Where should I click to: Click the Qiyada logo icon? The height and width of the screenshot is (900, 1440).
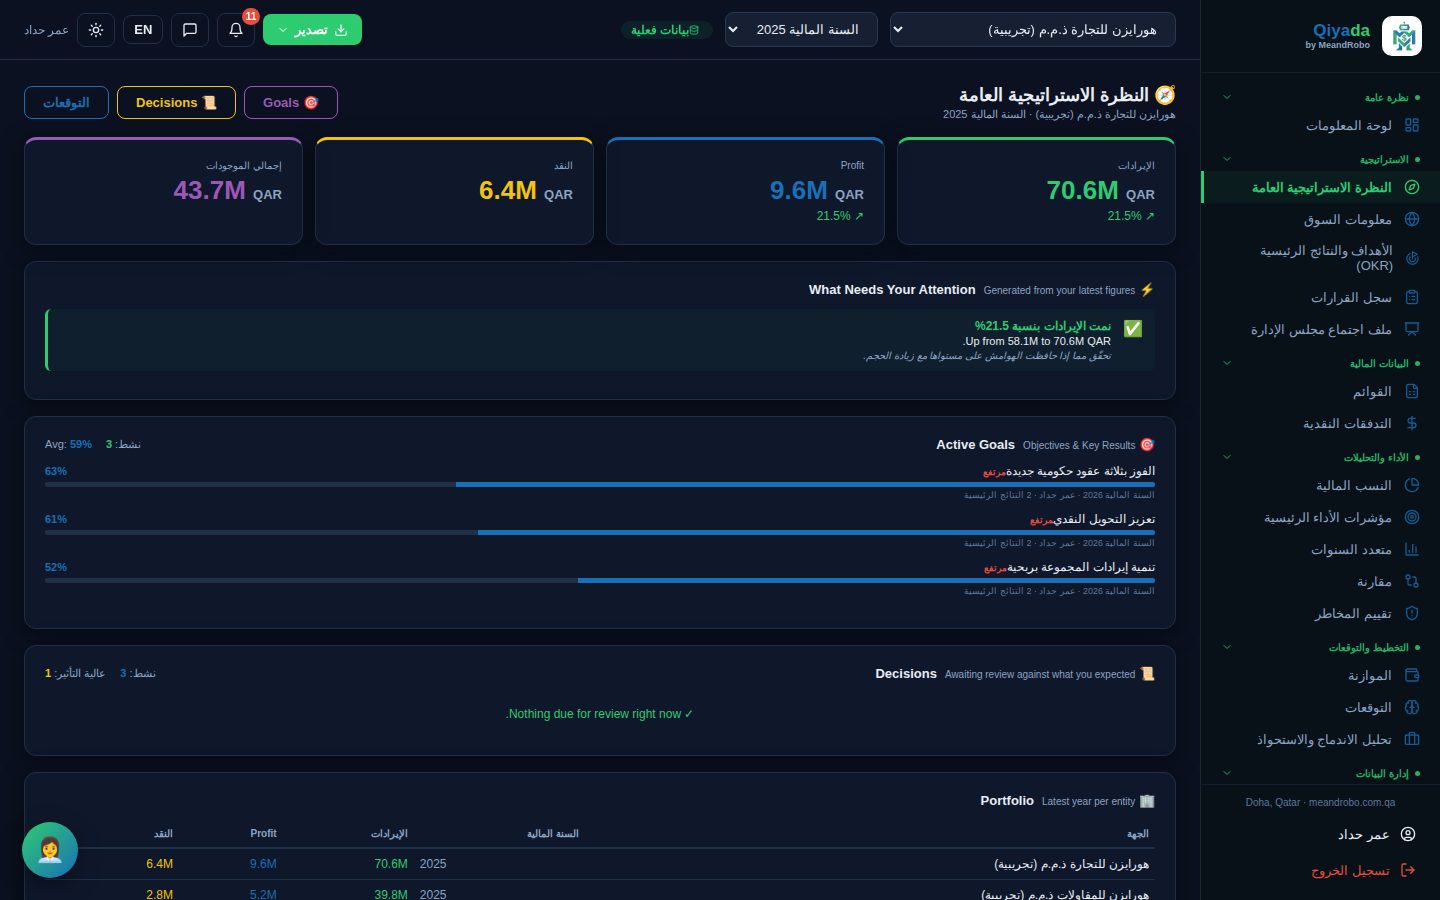(1401, 36)
